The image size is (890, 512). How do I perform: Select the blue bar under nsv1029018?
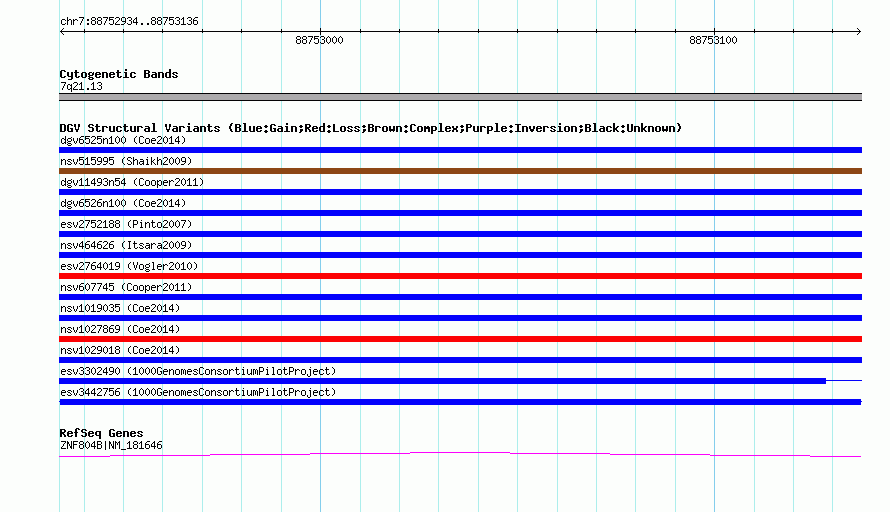[x=460, y=360]
